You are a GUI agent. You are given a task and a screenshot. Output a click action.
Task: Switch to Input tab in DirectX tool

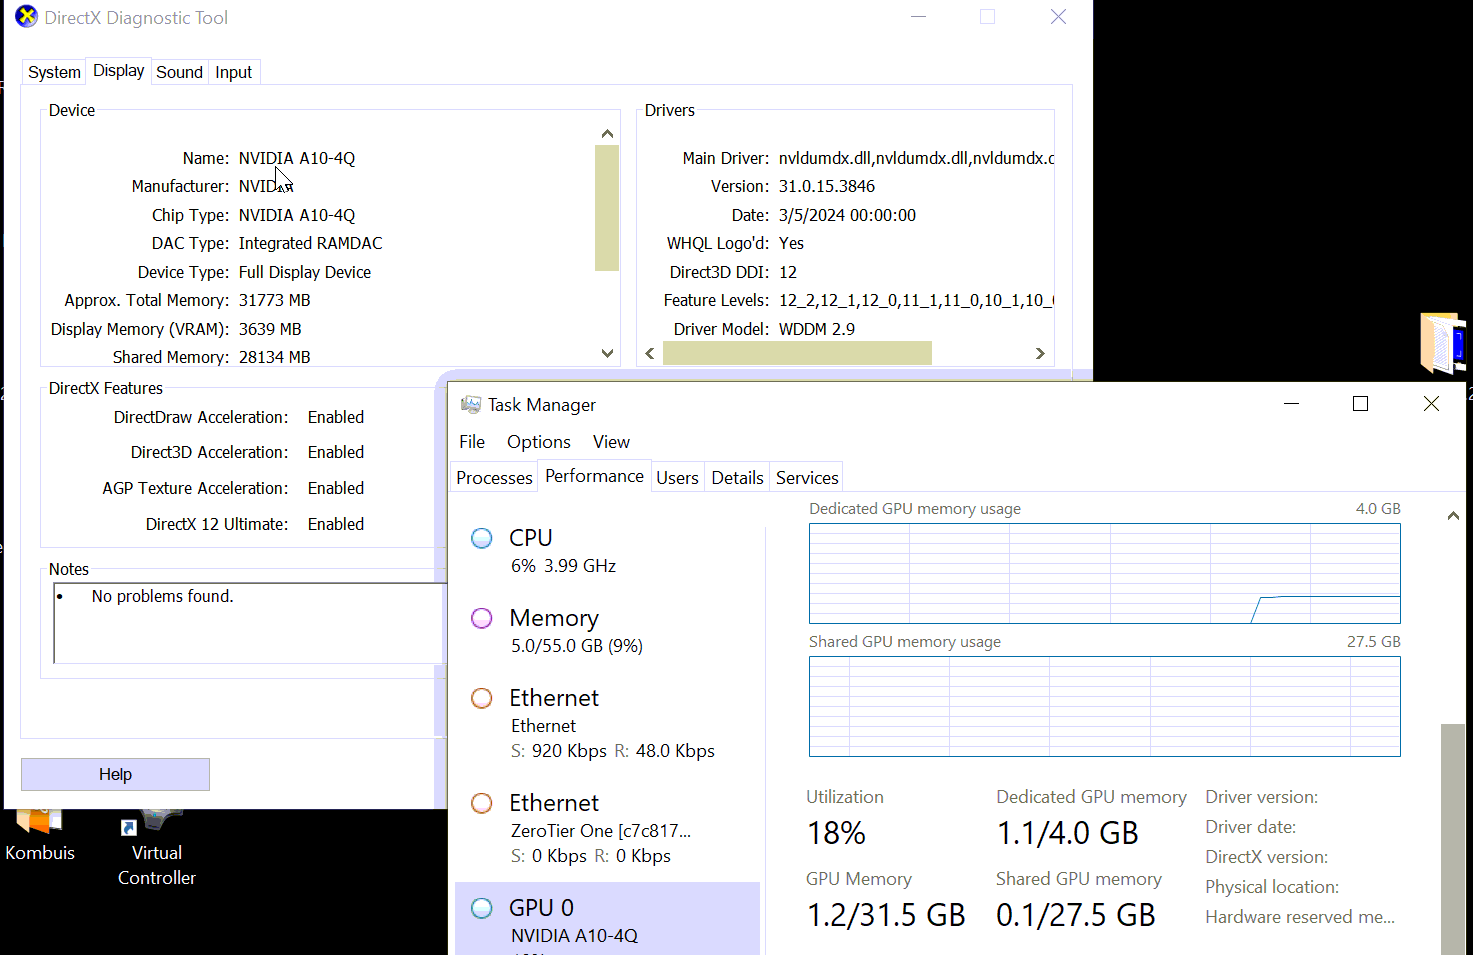(x=234, y=72)
